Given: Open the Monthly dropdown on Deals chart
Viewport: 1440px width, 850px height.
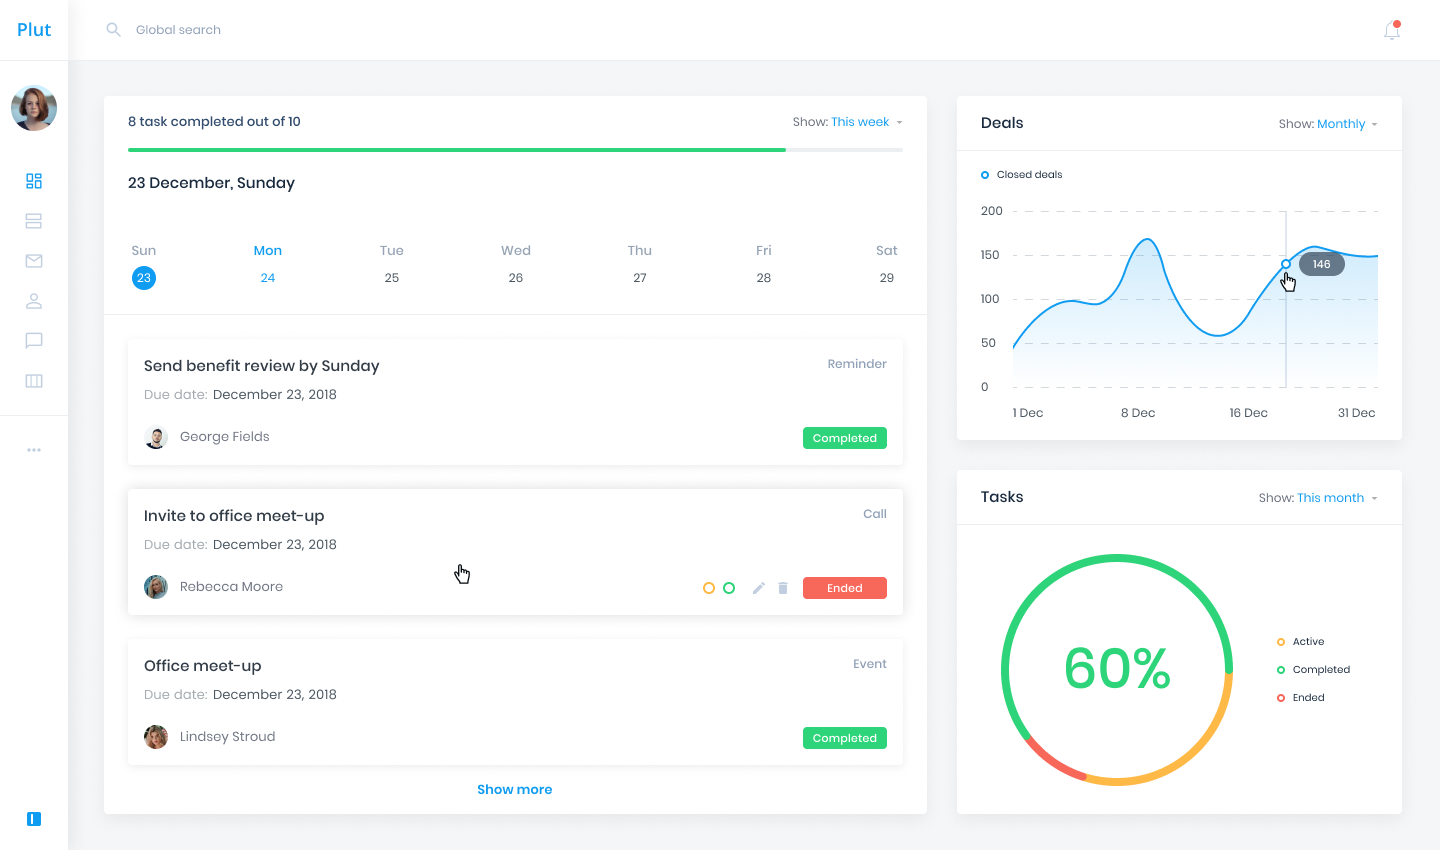Looking at the screenshot, I should 1341,123.
